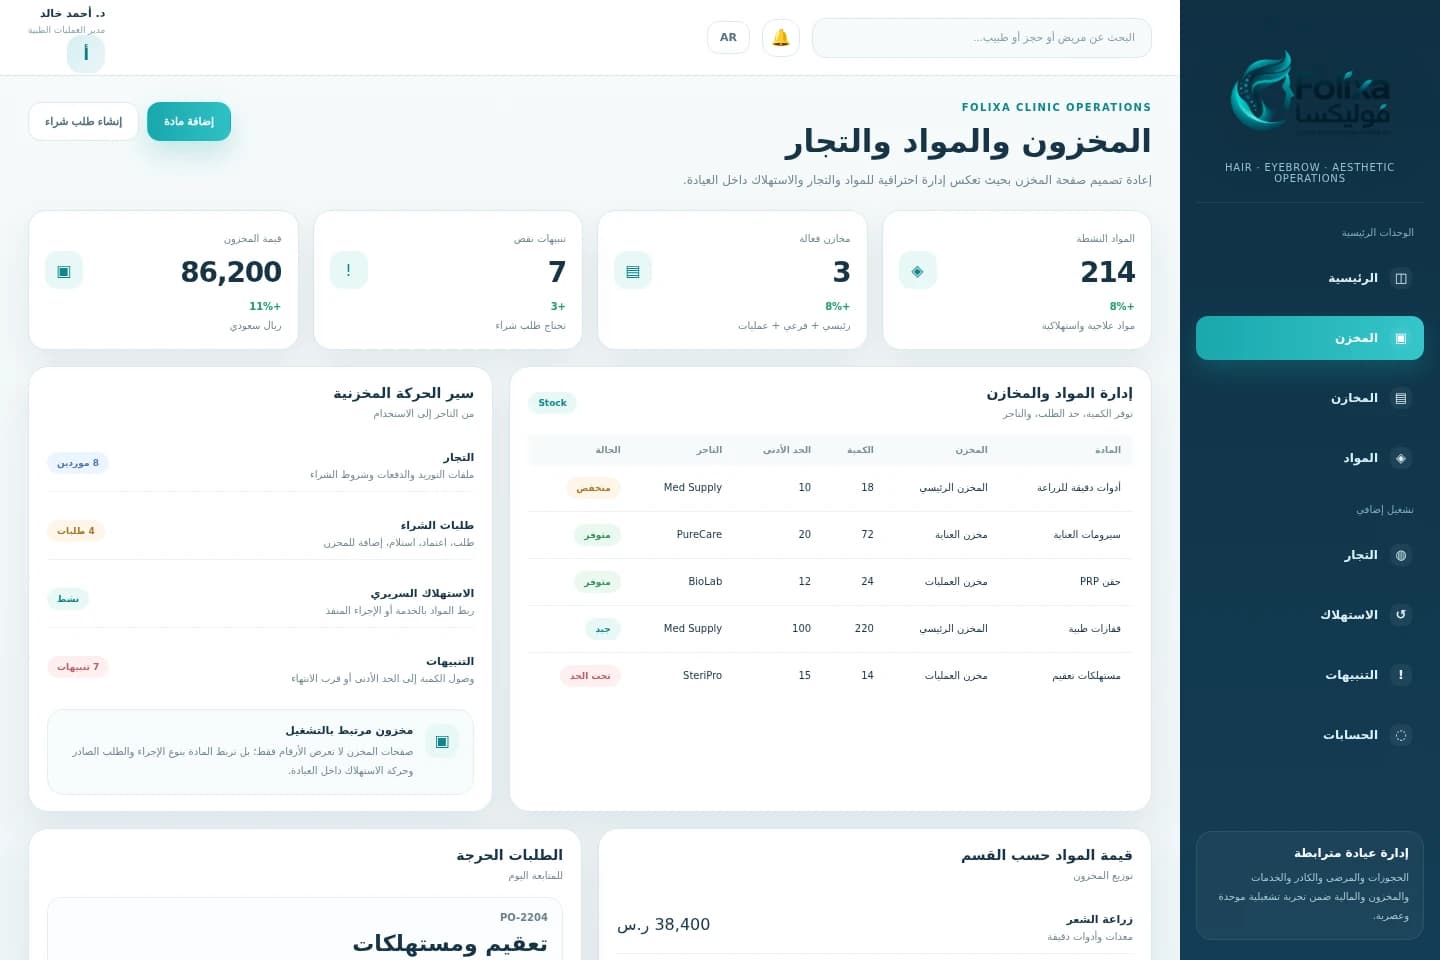1440x960 pixels.
Task: Open the المواد menu item
Action: (1310, 458)
